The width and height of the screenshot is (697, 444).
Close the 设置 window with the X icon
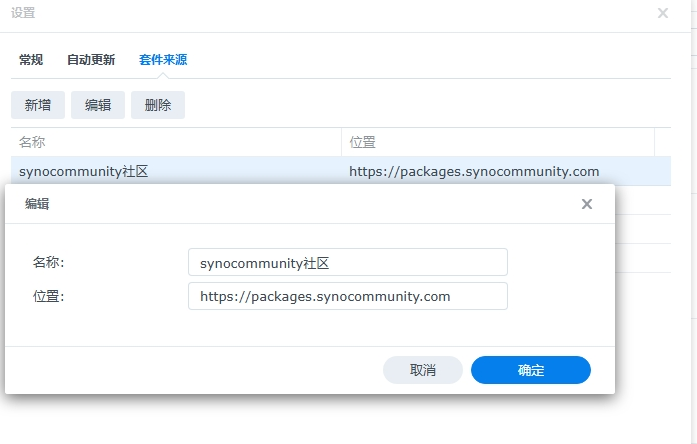tap(663, 13)
